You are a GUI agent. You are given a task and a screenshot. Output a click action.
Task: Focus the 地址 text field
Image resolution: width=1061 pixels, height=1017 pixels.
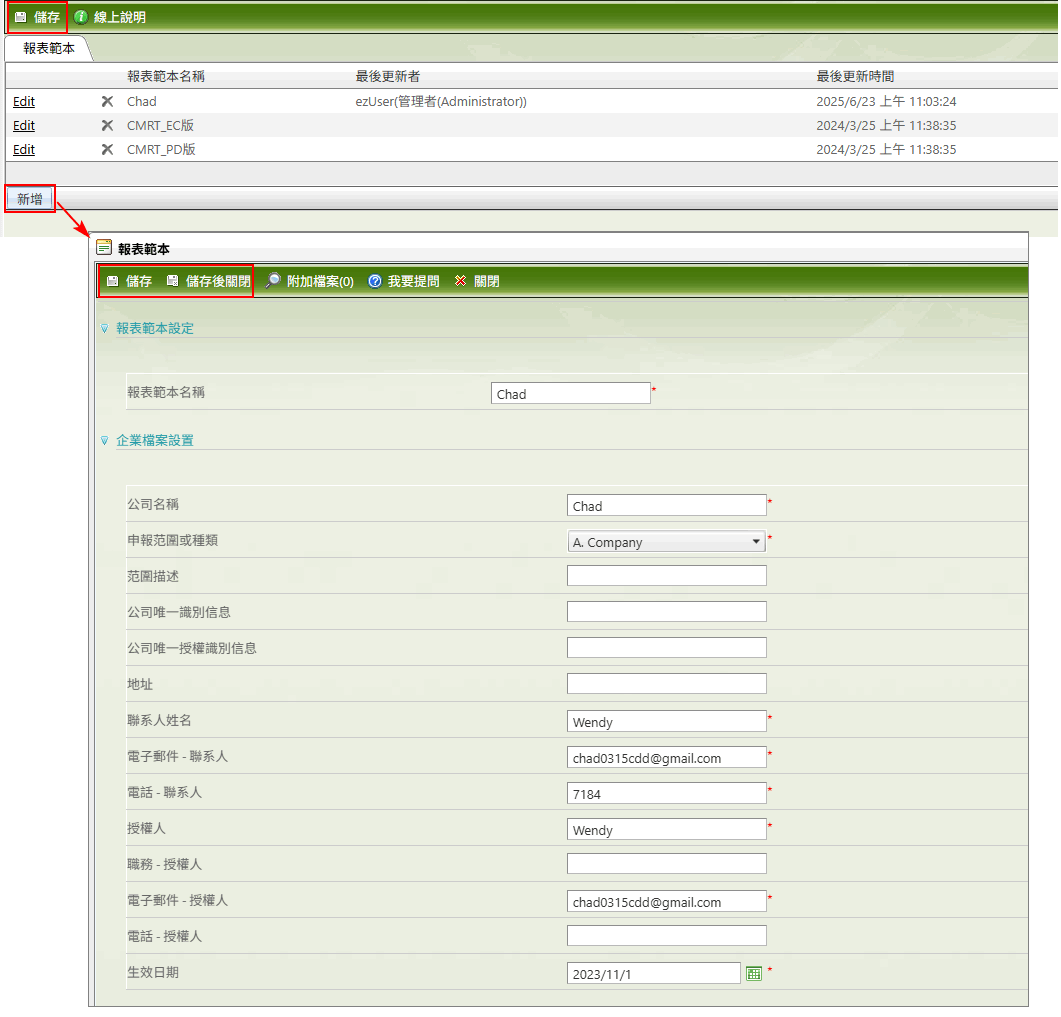[x=666, y=684]
